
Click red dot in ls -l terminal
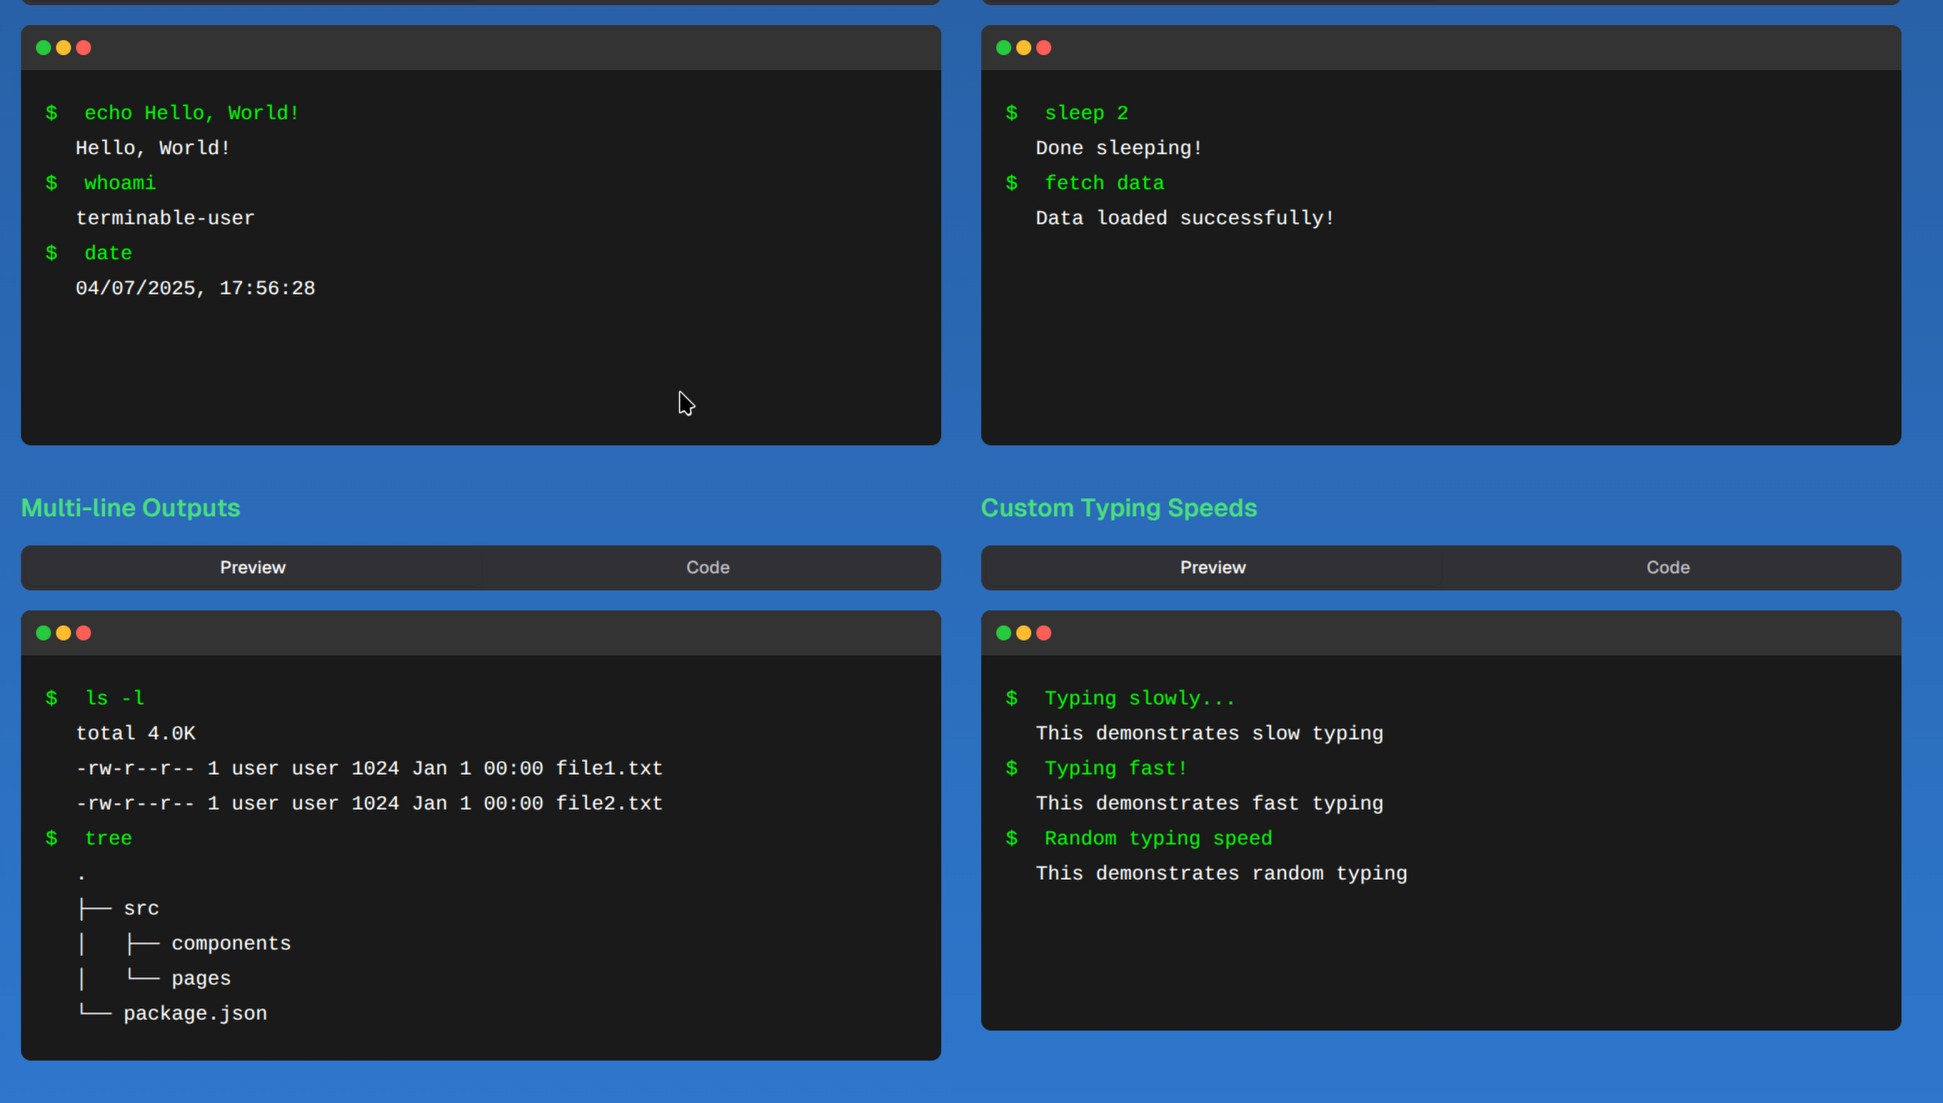click(x=84, y=632)
